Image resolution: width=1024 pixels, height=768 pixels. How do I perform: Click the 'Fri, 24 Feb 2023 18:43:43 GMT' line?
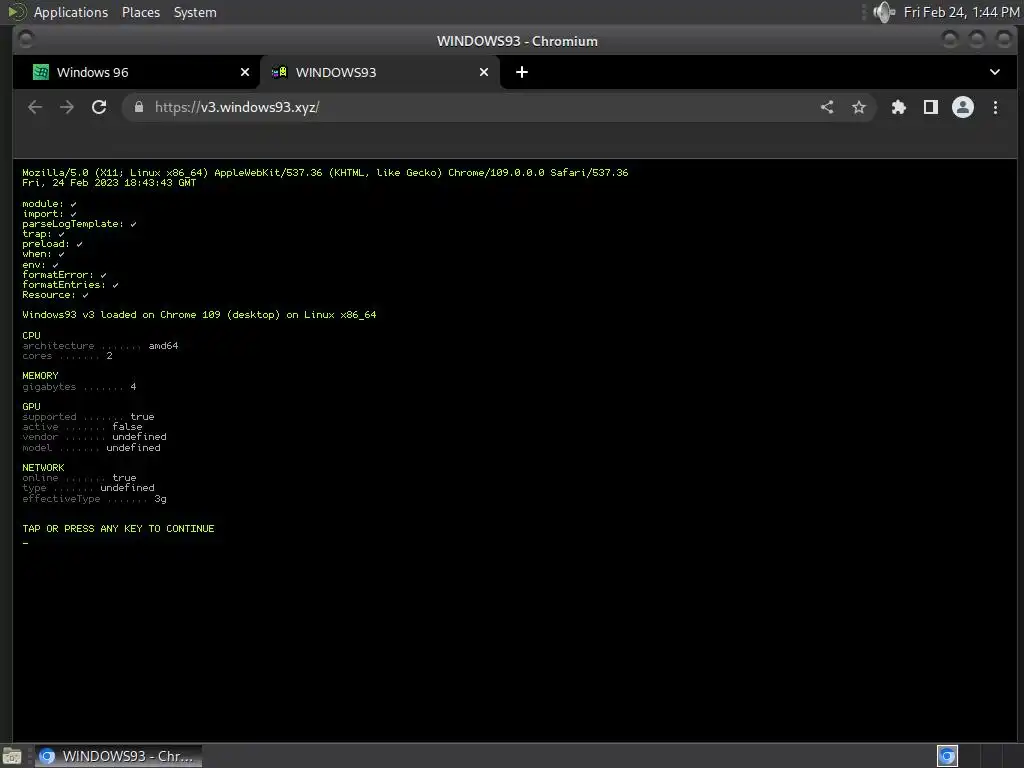[109, 183]
